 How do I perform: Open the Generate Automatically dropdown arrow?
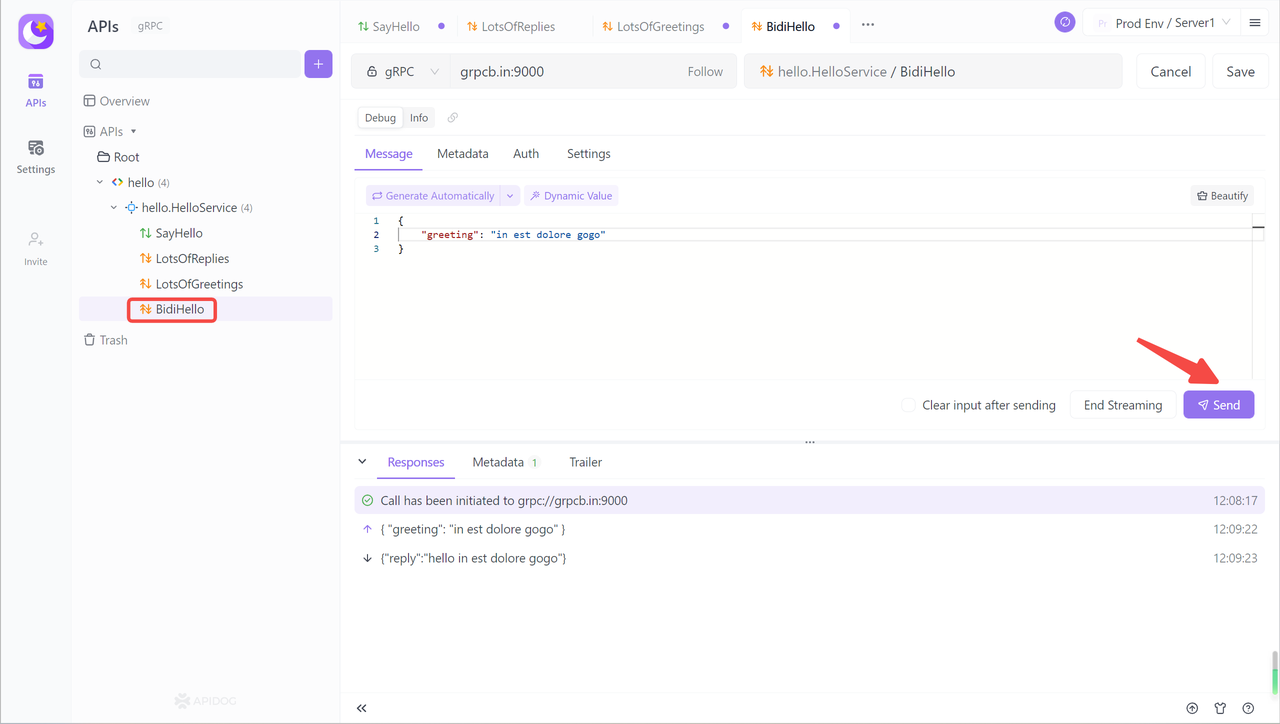(510, 196)
